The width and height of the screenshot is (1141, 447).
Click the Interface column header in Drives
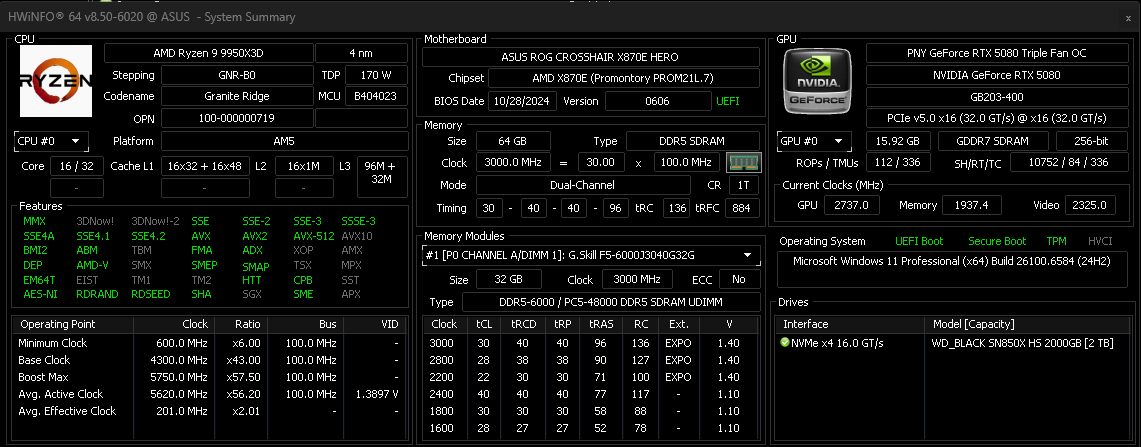pos(850,324)
